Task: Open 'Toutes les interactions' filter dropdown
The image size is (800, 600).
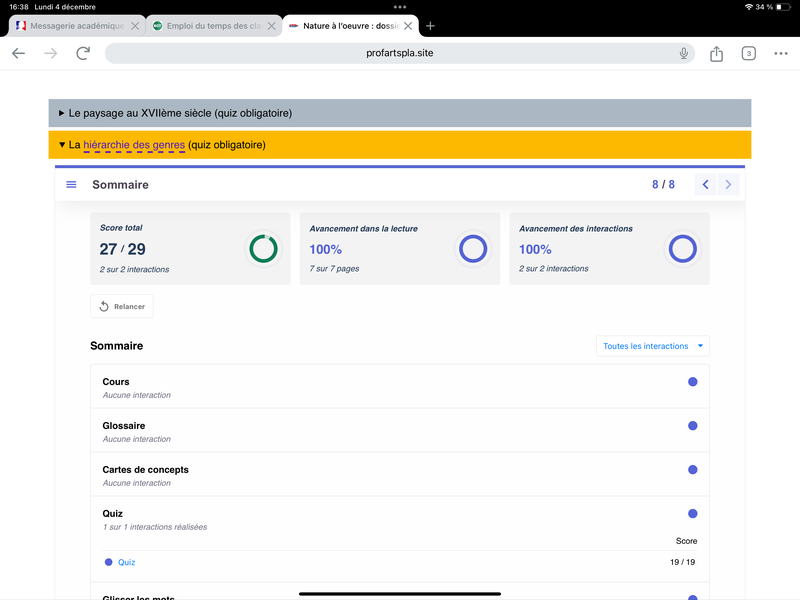Action: 652,346
